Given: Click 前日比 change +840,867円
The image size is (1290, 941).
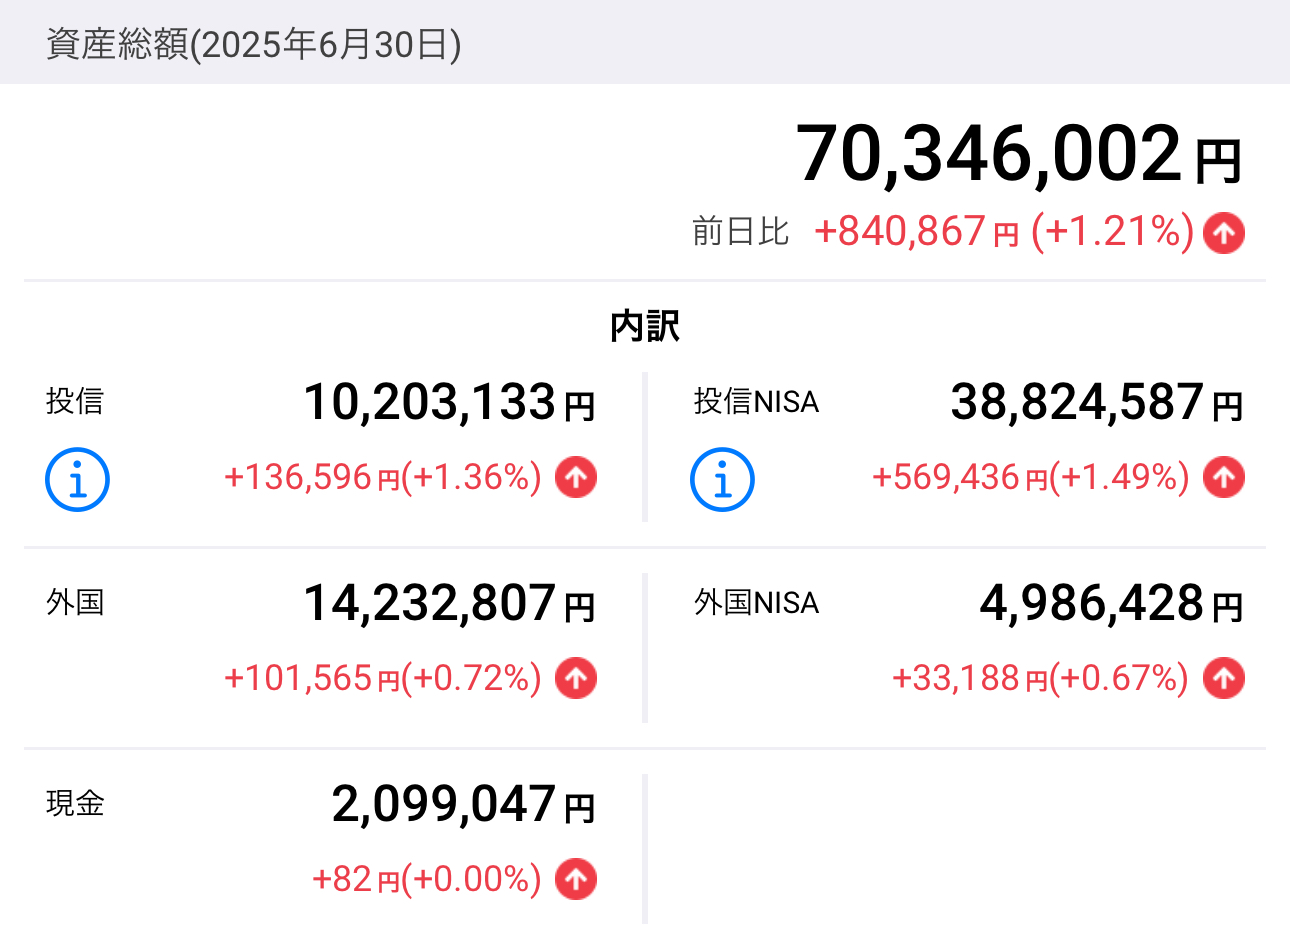Looking at the screenshot, I should click(916, 232).
